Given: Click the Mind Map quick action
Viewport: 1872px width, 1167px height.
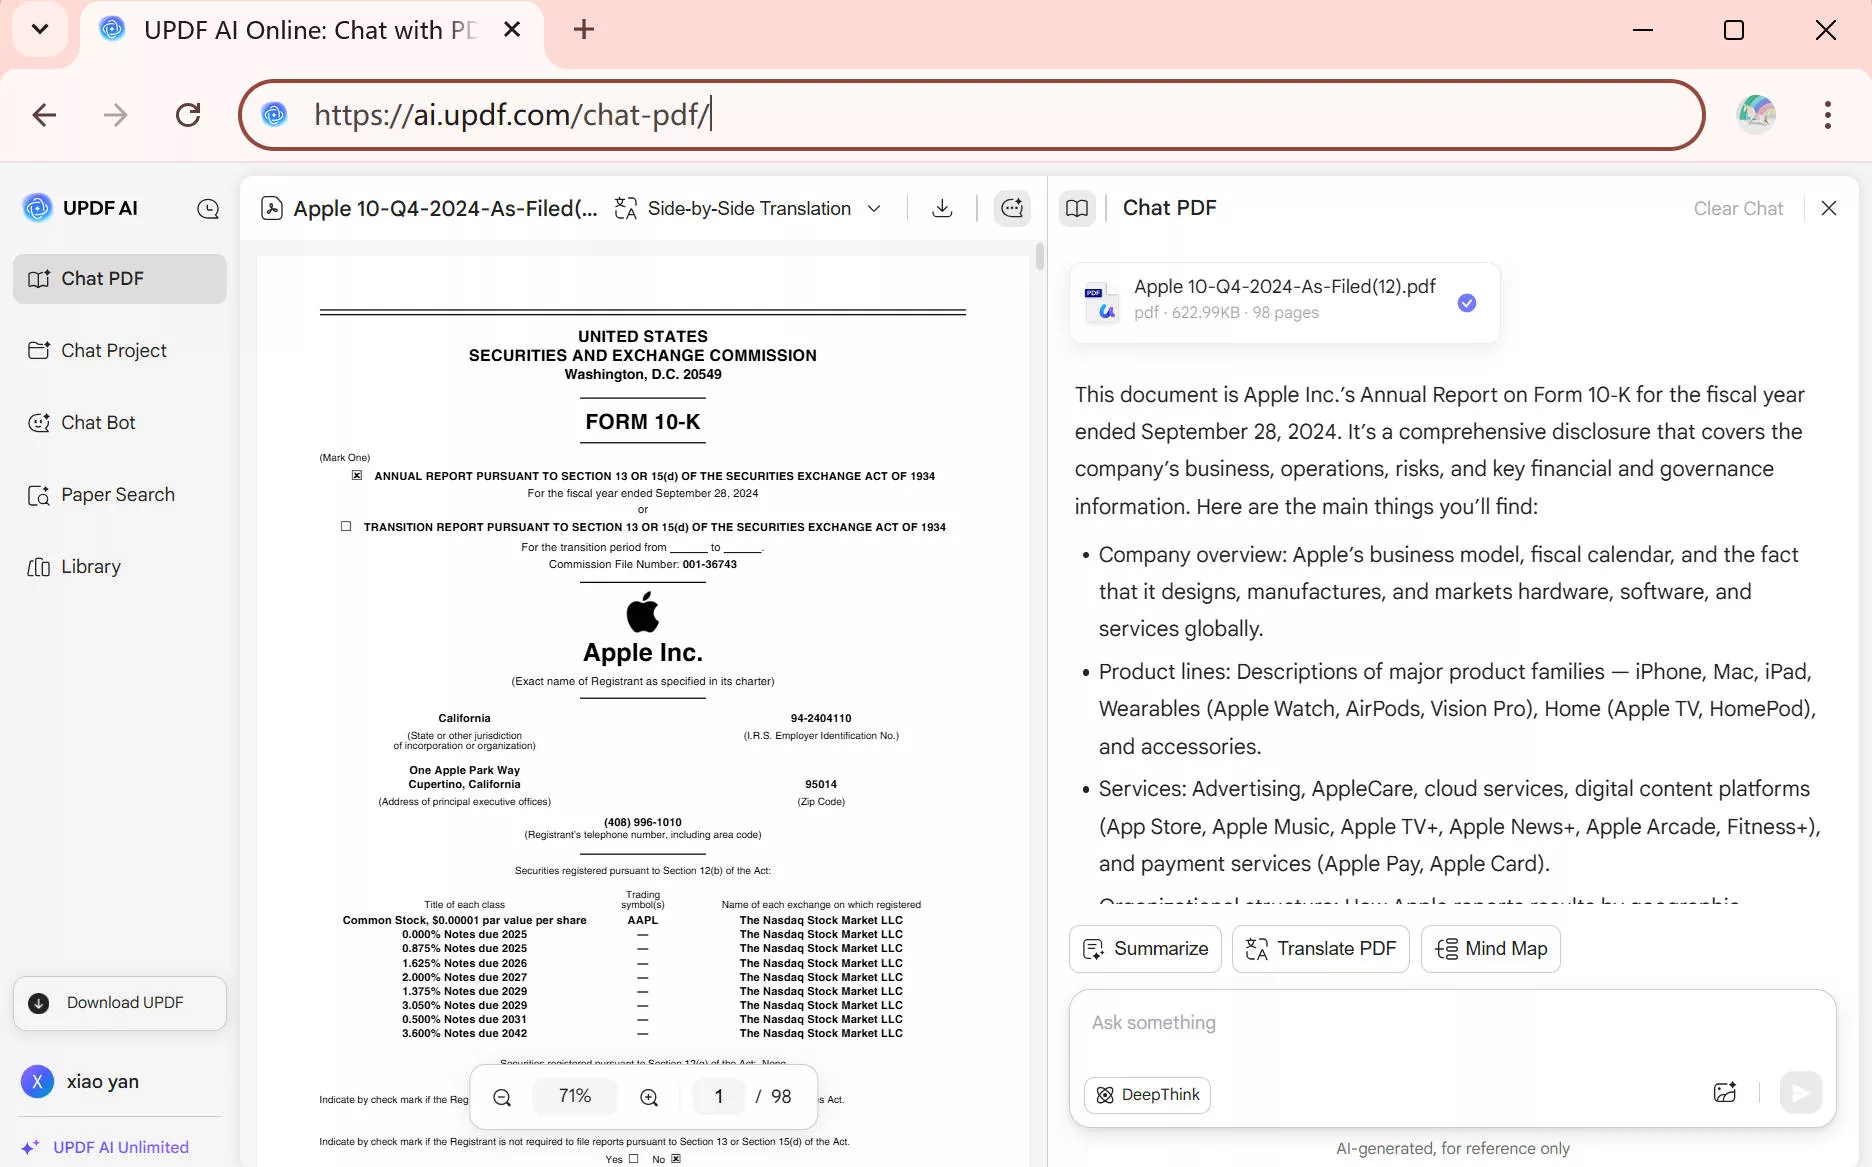Looking at the screenshot, I should click(1490, 948).
